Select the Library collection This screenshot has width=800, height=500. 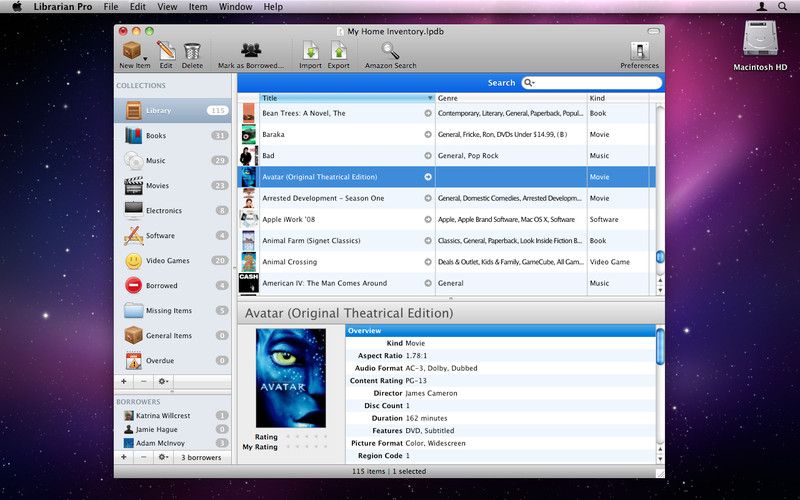173,110
